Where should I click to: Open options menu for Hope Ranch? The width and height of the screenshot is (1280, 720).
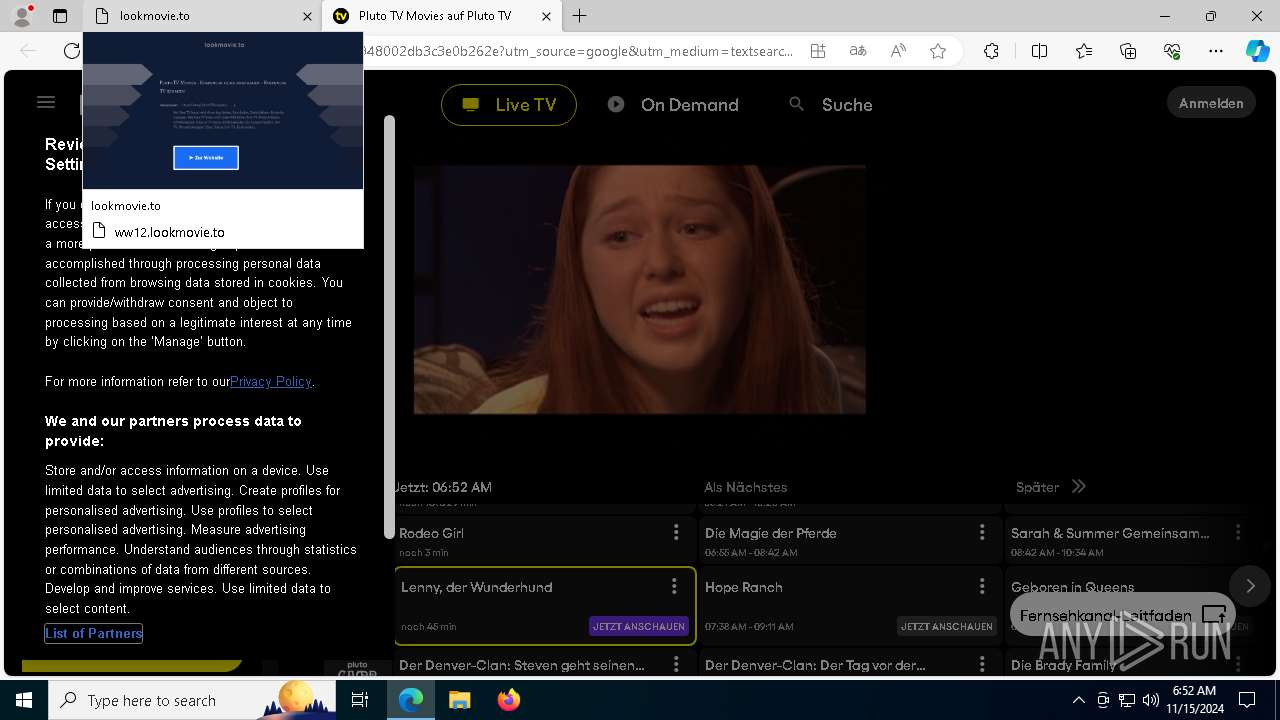click(x=982, y=586)
